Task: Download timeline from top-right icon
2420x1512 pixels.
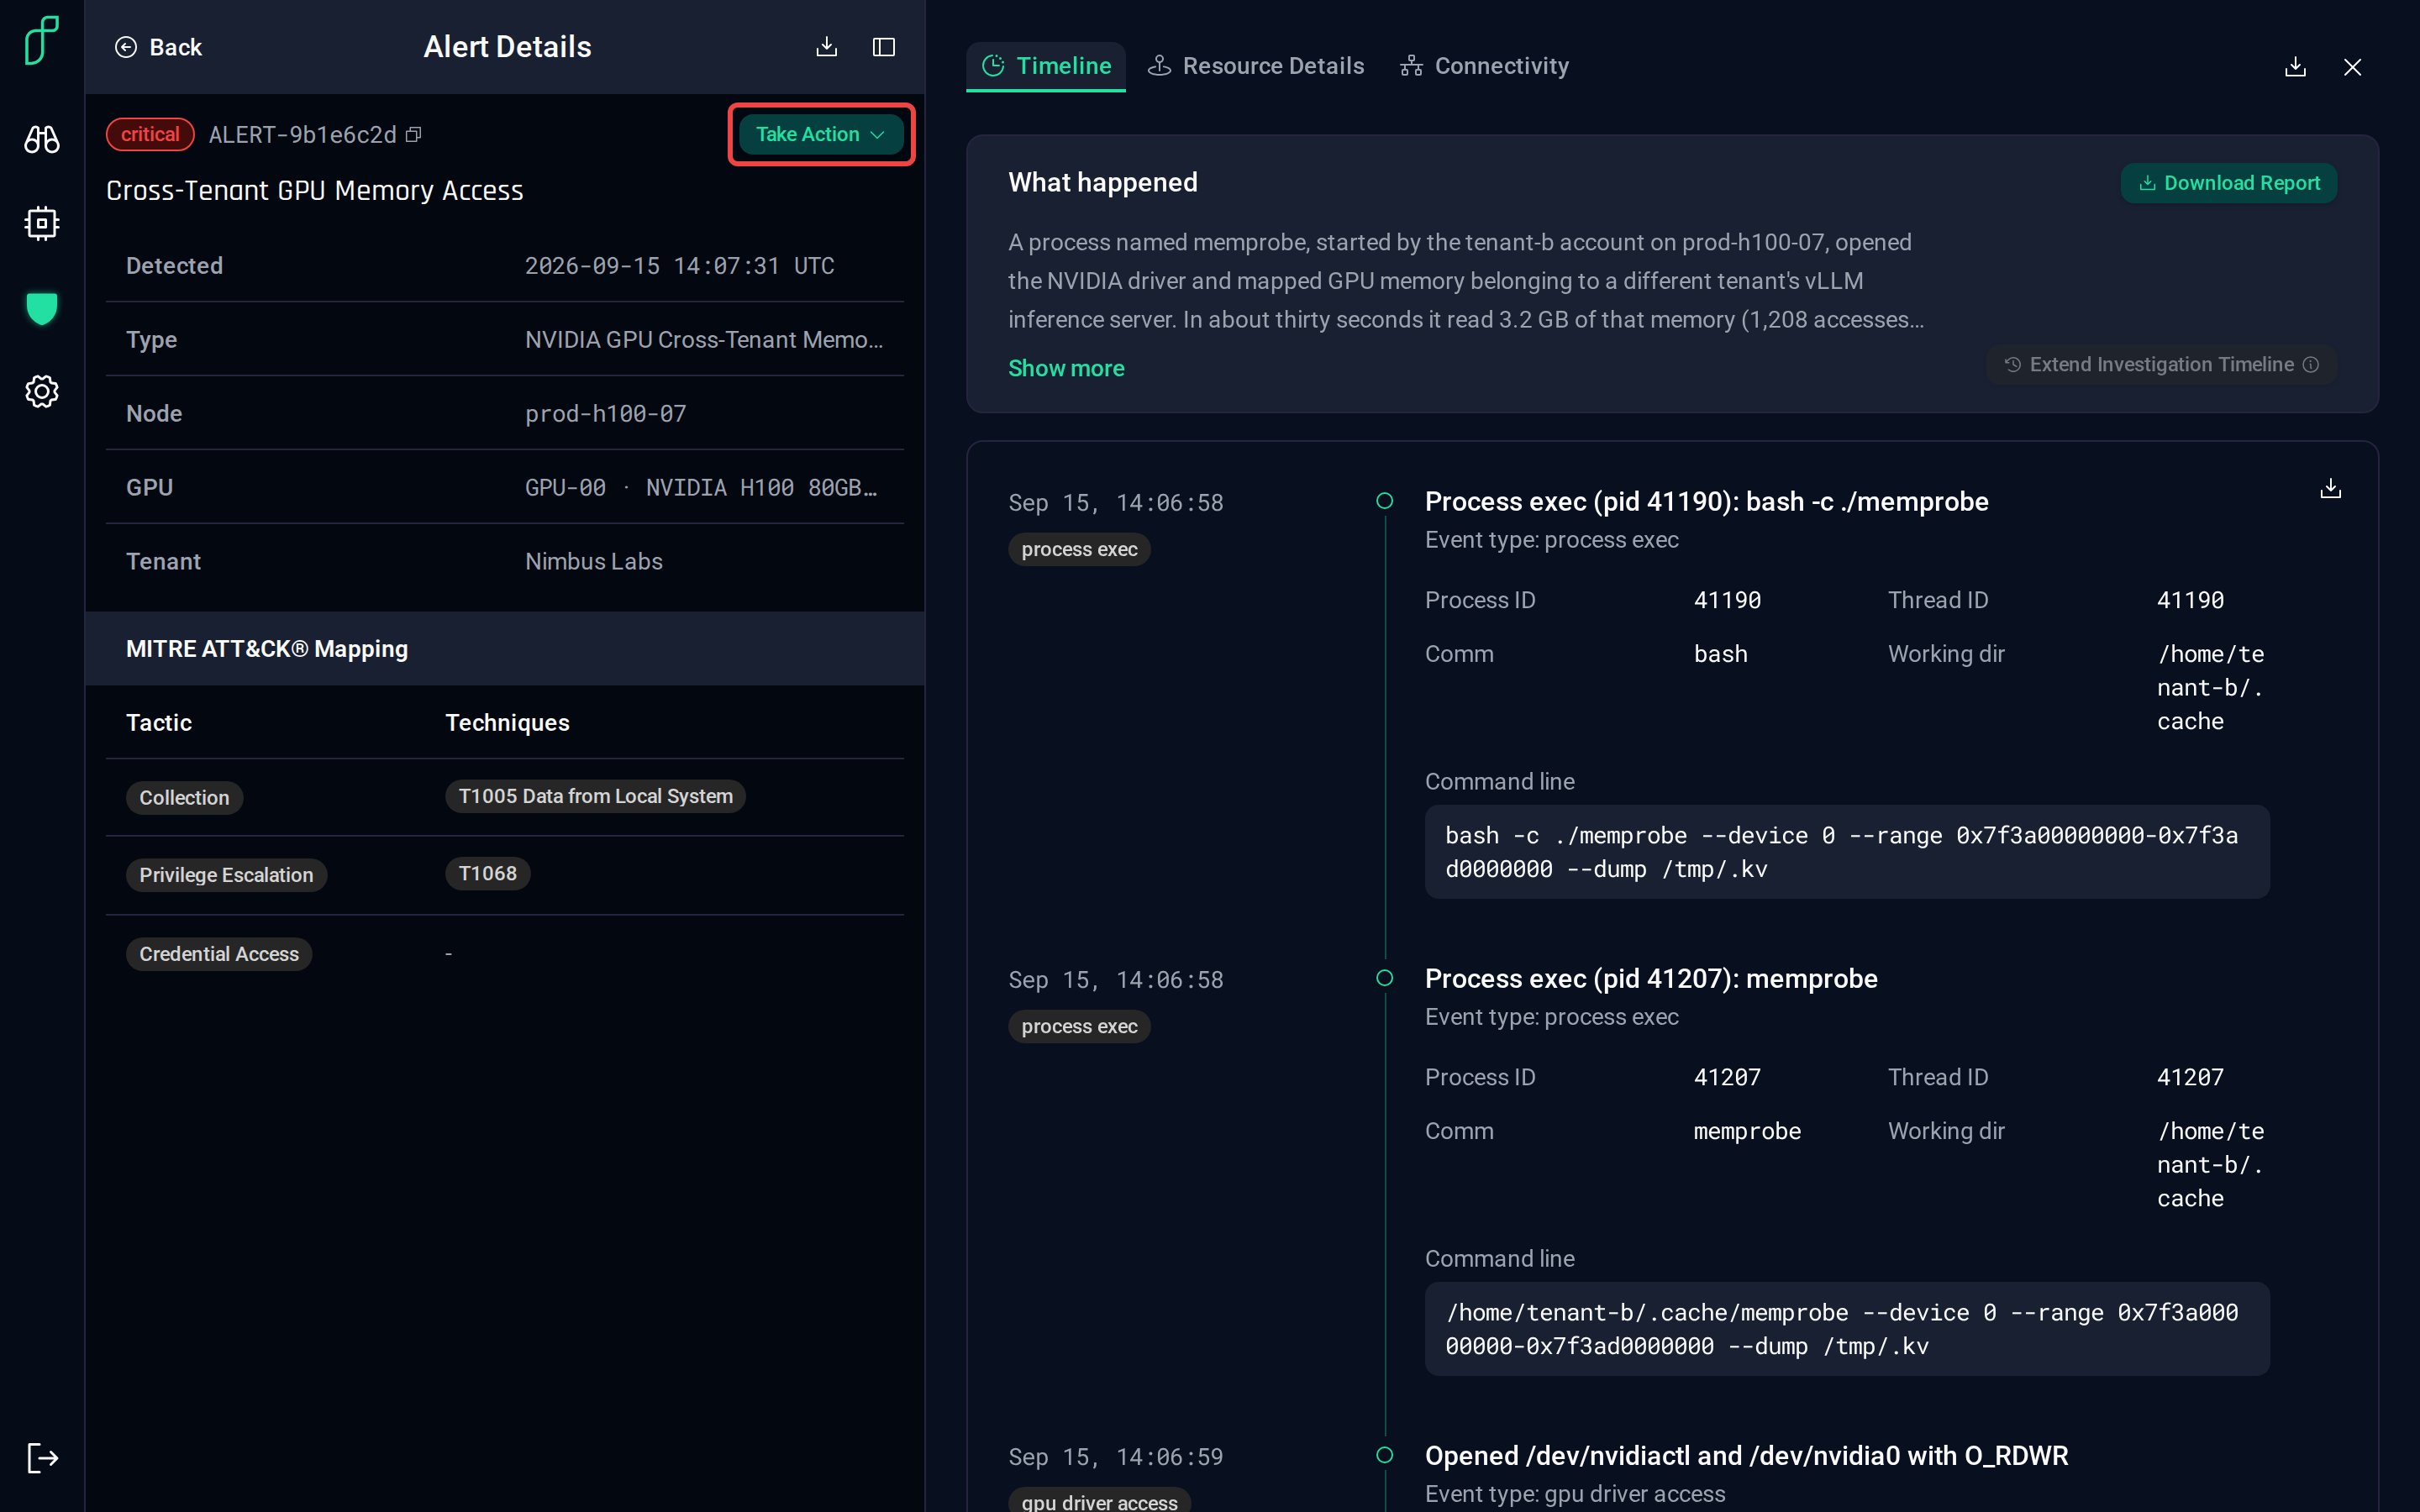Action: pos(2295,67)
